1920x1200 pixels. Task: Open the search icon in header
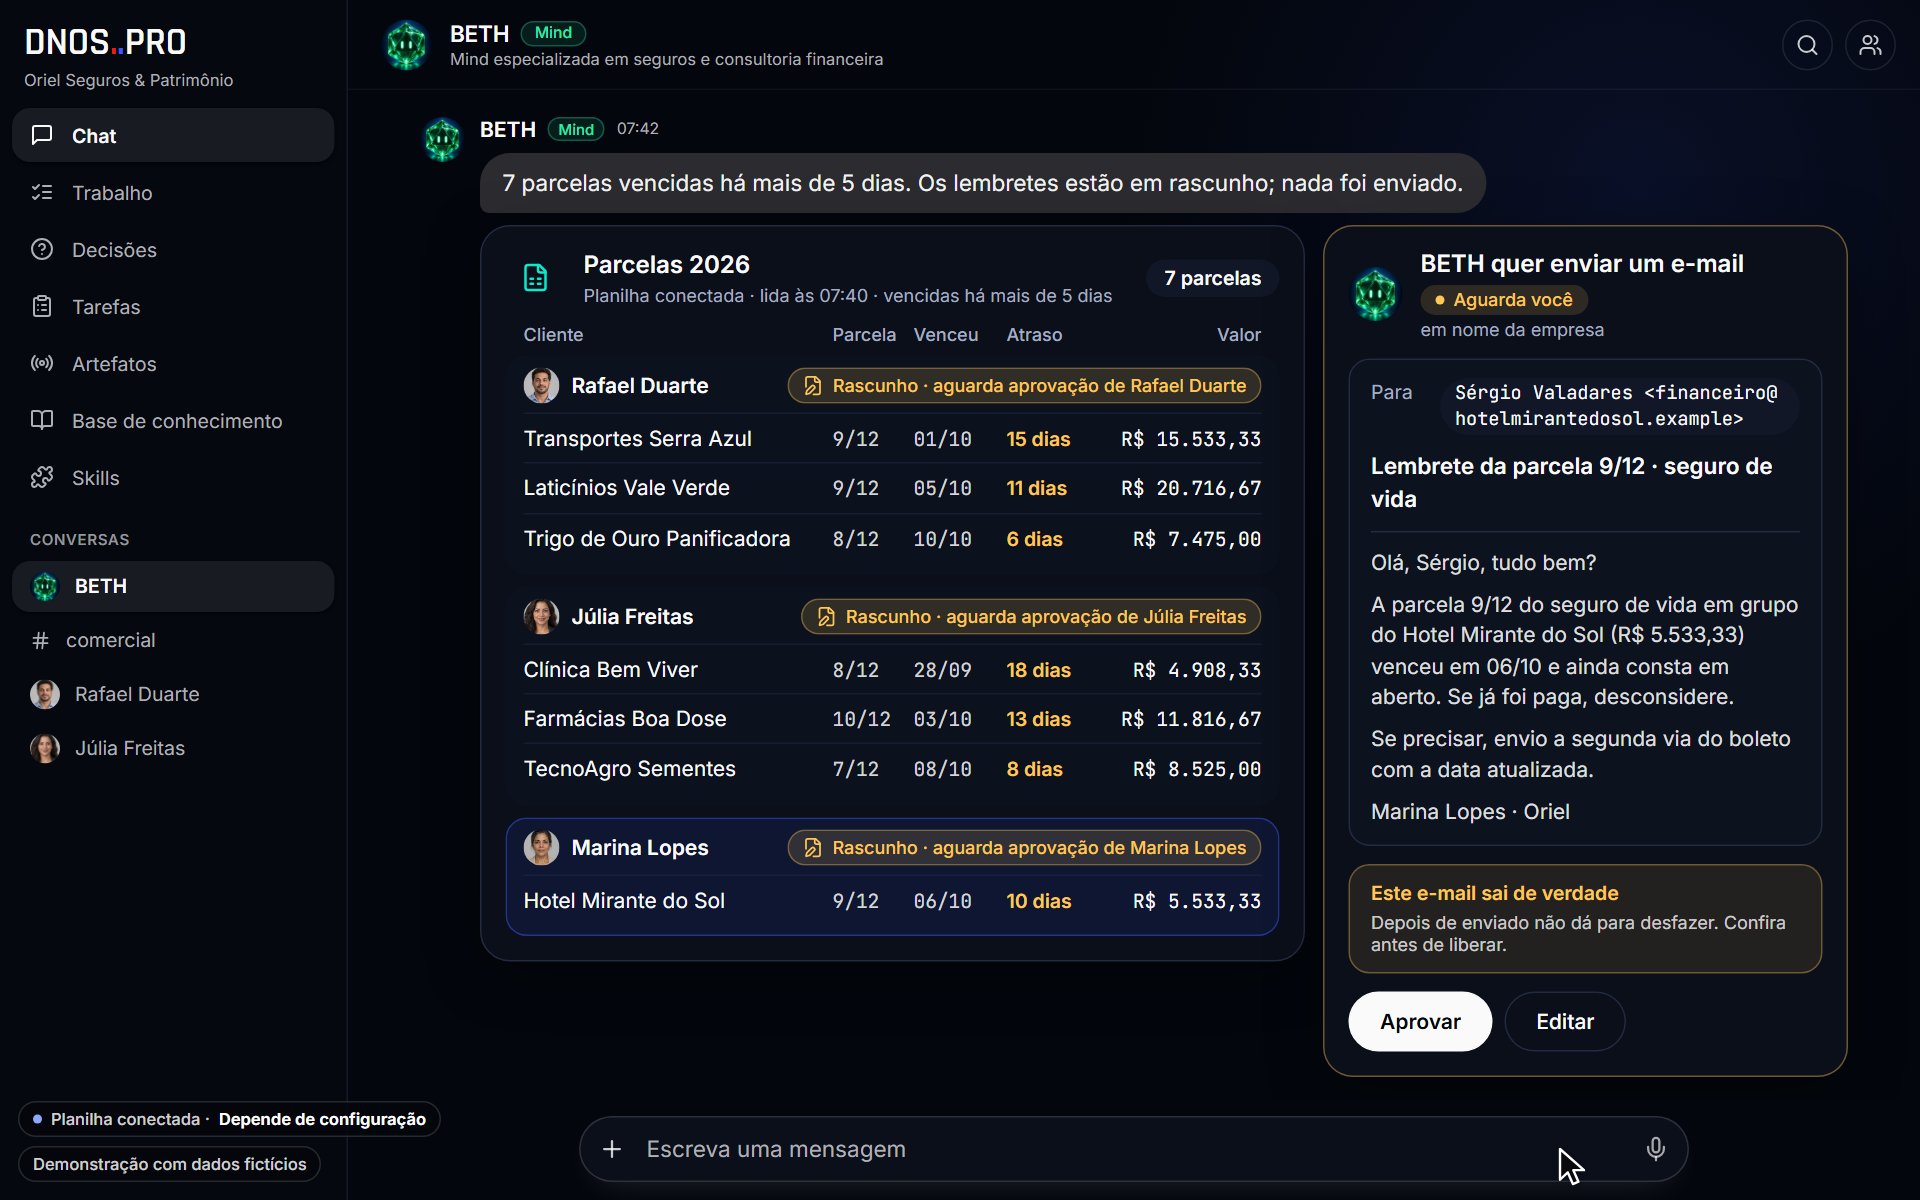coord(1807,45)
